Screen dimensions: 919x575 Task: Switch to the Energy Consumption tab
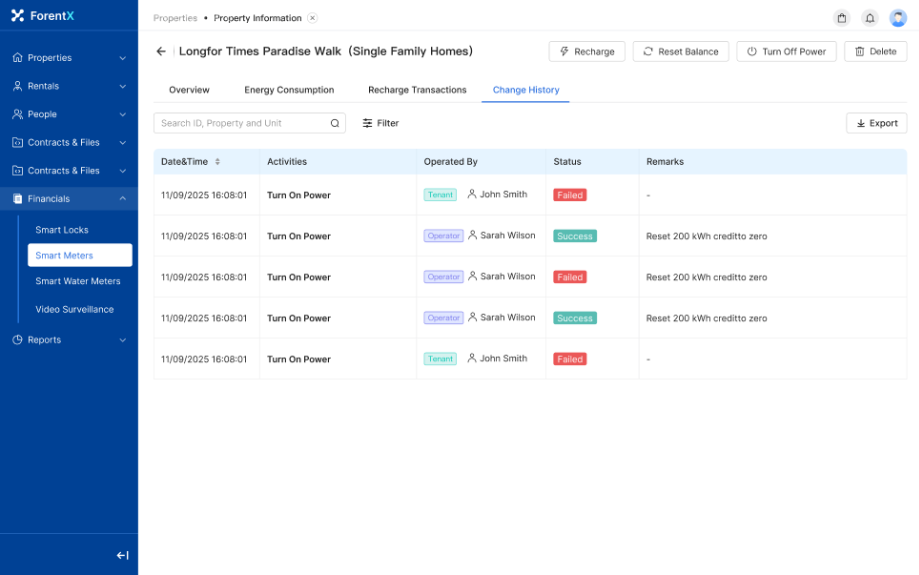289,90
